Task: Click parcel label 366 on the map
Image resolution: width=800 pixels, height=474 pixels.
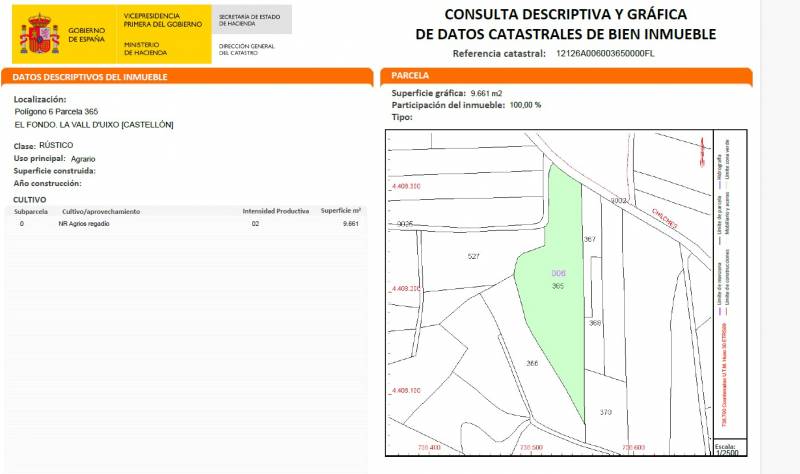Action: tap(532, 364)
